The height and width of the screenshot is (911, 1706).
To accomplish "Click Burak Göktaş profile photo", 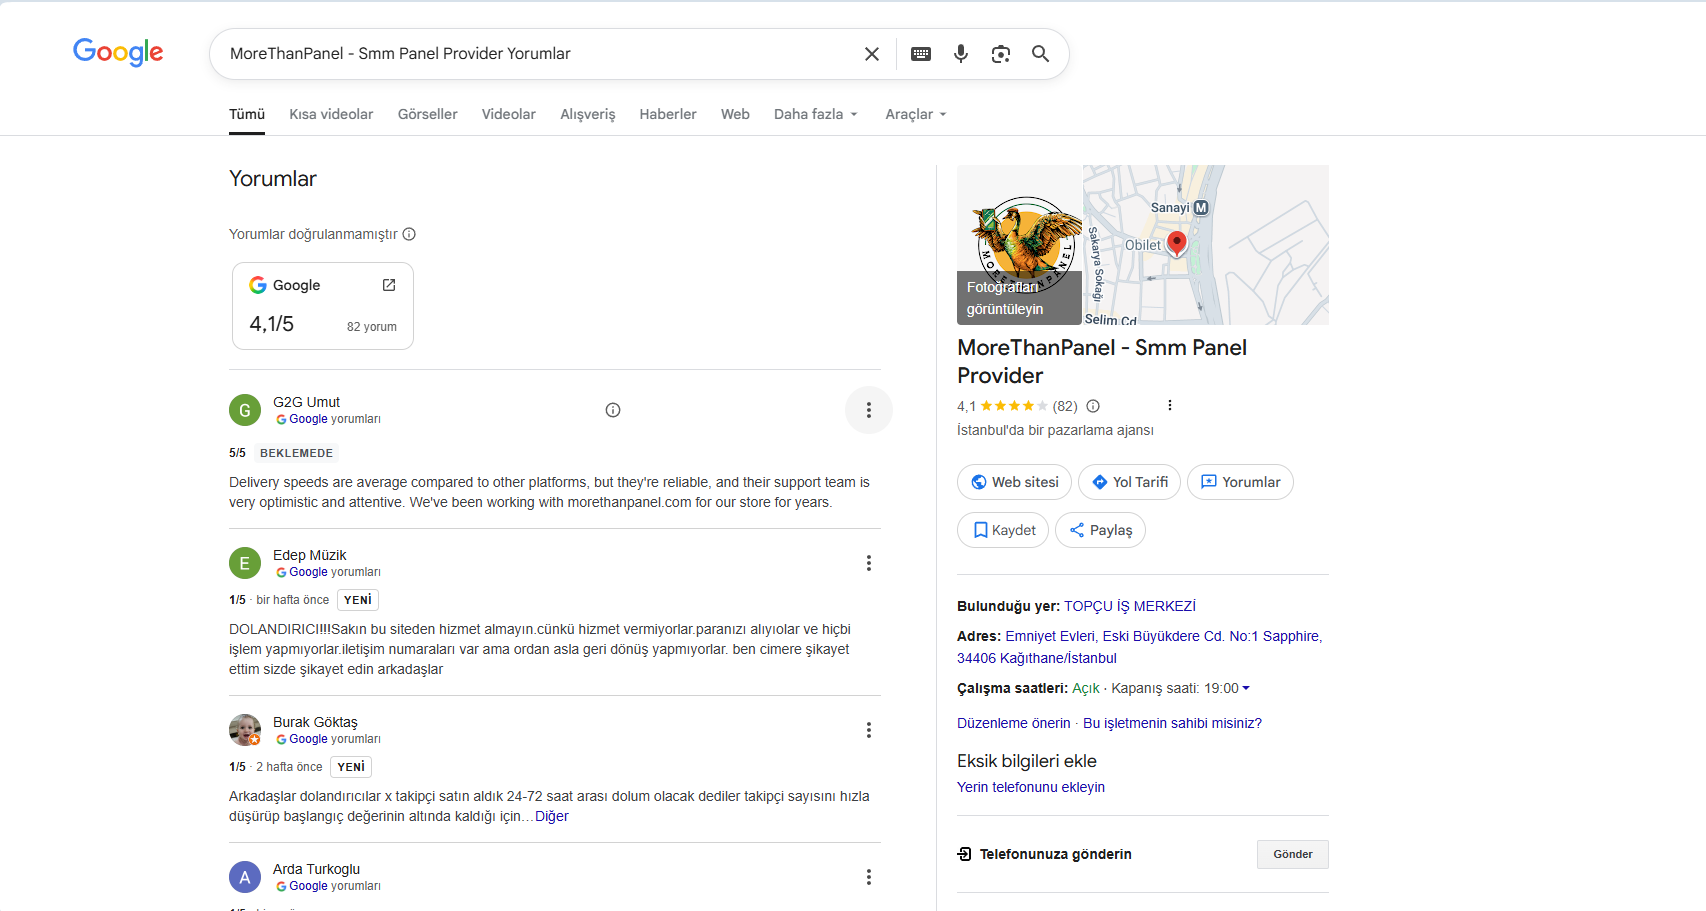I will point(245,730).
